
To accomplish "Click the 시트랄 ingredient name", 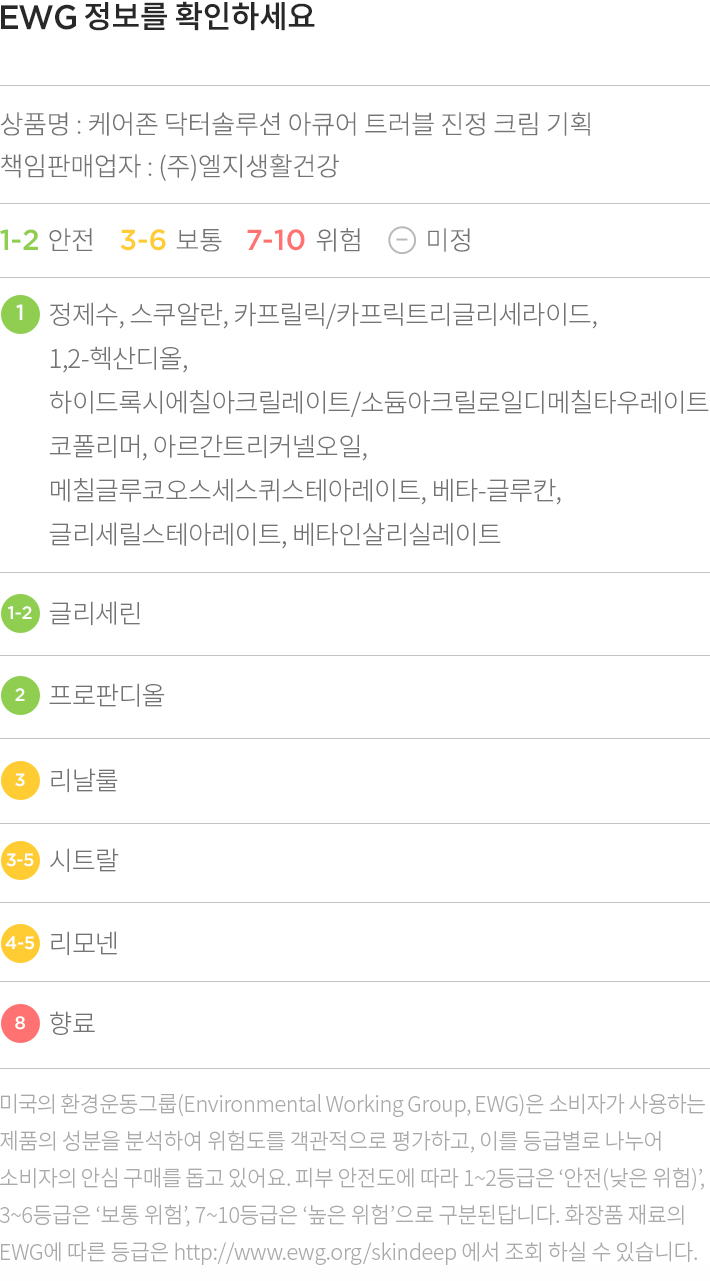I will pyautogui.click(x=84, y=860).
